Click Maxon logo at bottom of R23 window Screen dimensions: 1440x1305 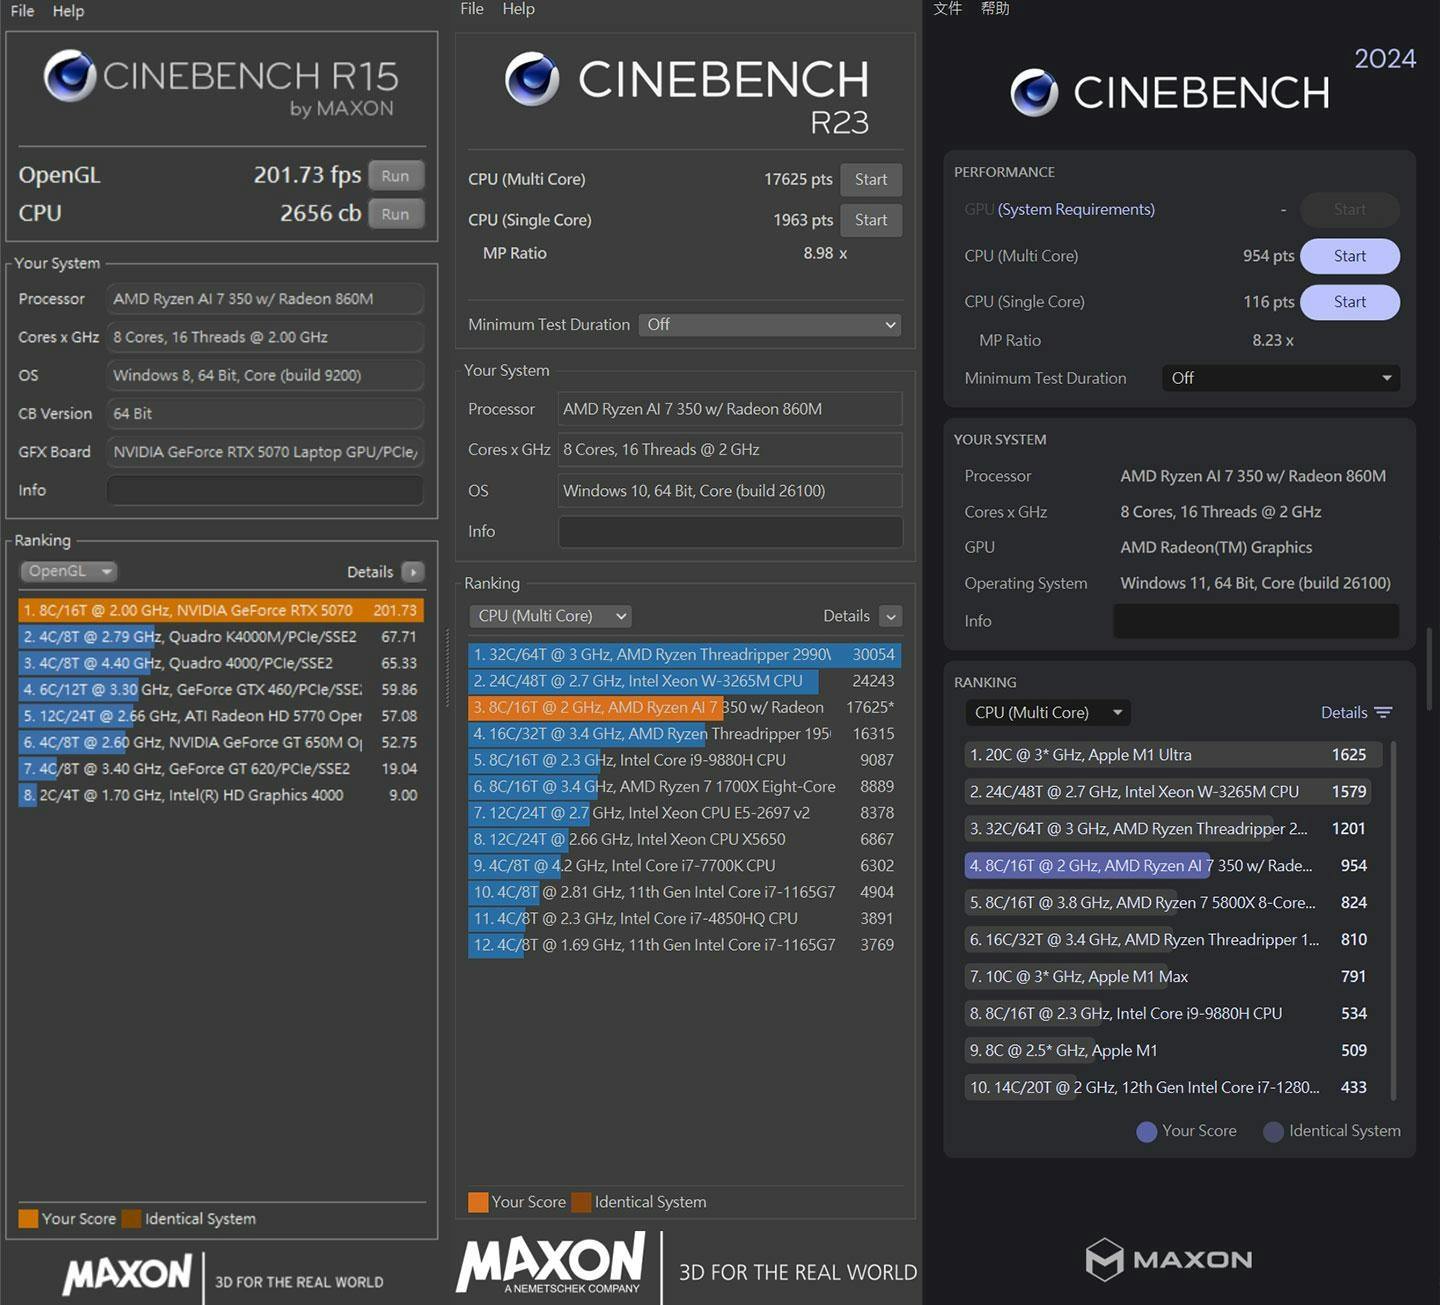tap(550, 1262)
